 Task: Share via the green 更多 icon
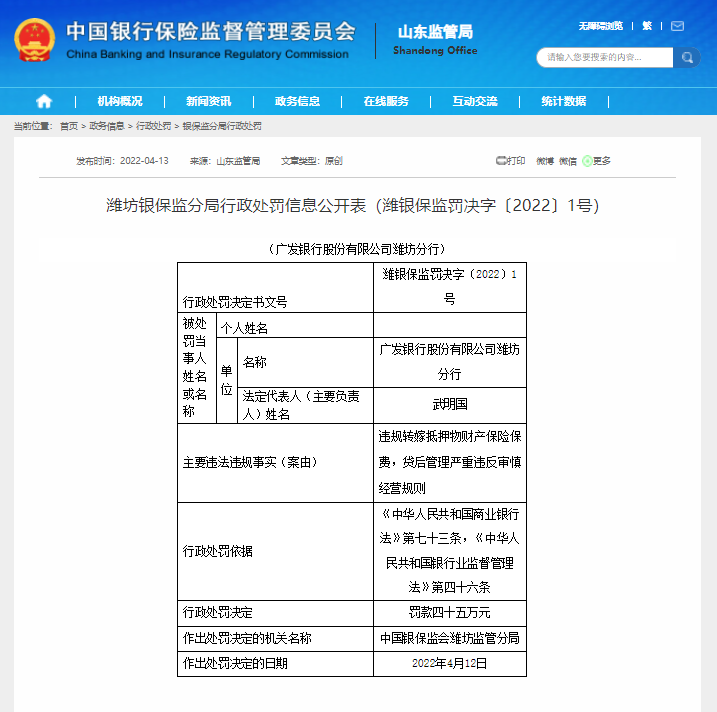(596, 161)
